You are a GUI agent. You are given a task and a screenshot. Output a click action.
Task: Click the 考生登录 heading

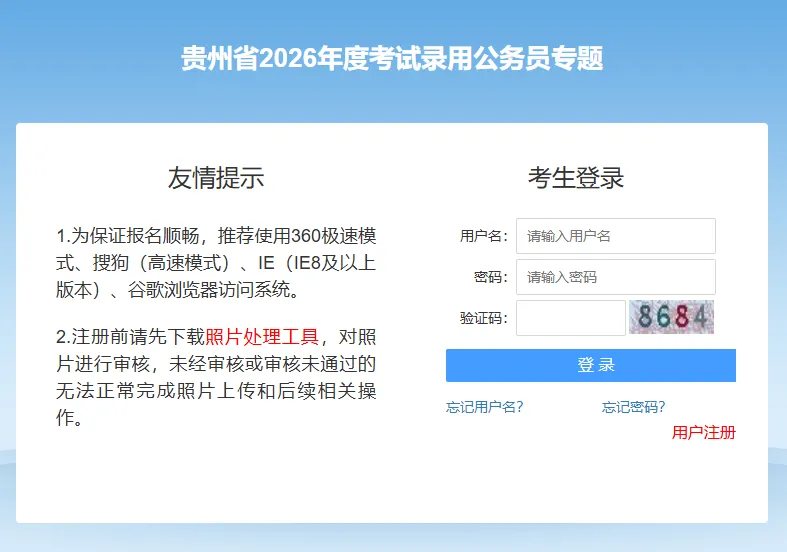[x=576, y=178]
